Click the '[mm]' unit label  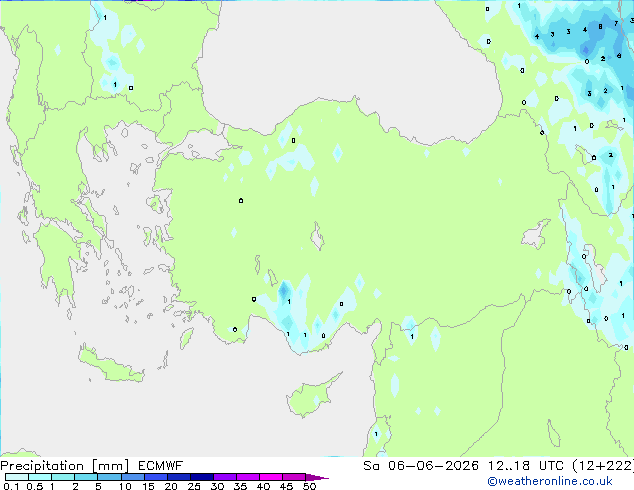[x=110, y=466]
